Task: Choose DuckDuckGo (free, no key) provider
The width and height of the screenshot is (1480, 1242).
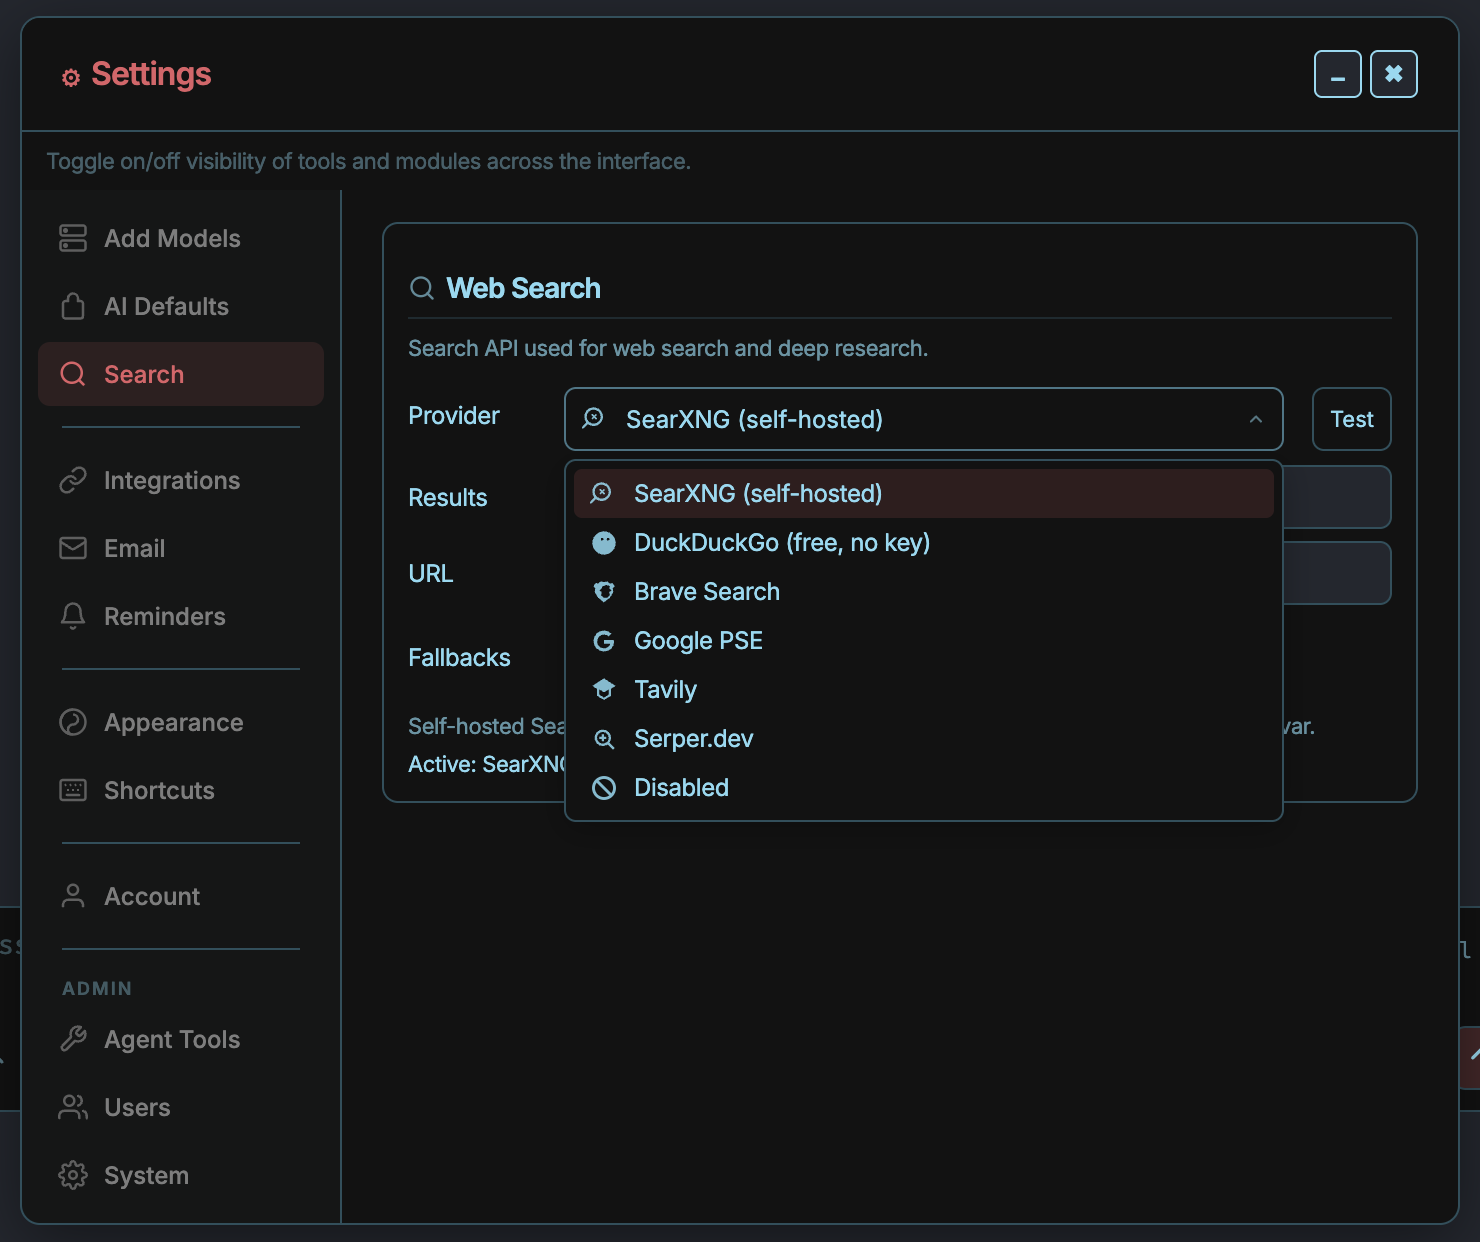Action: [923, 542]
